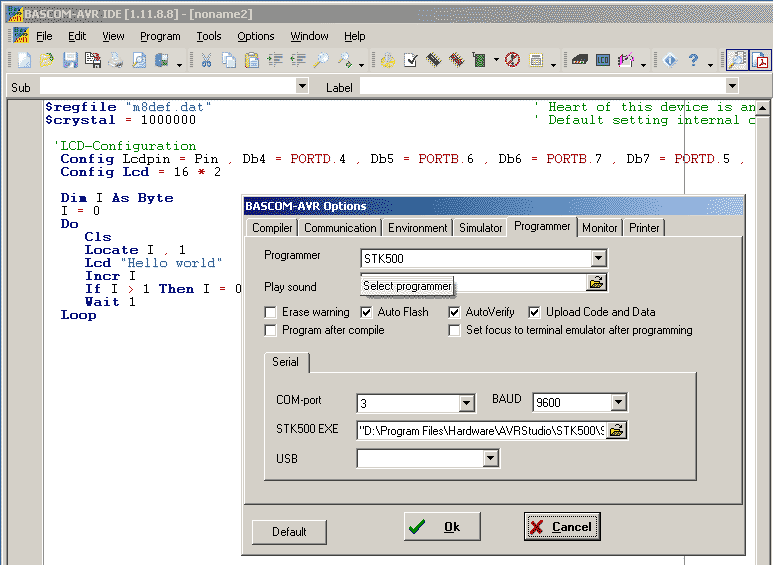Open the BAUD rate dropdown
The width and height of the screenshot is (773, 565).
pyautogui.click(x=618, y=403)
